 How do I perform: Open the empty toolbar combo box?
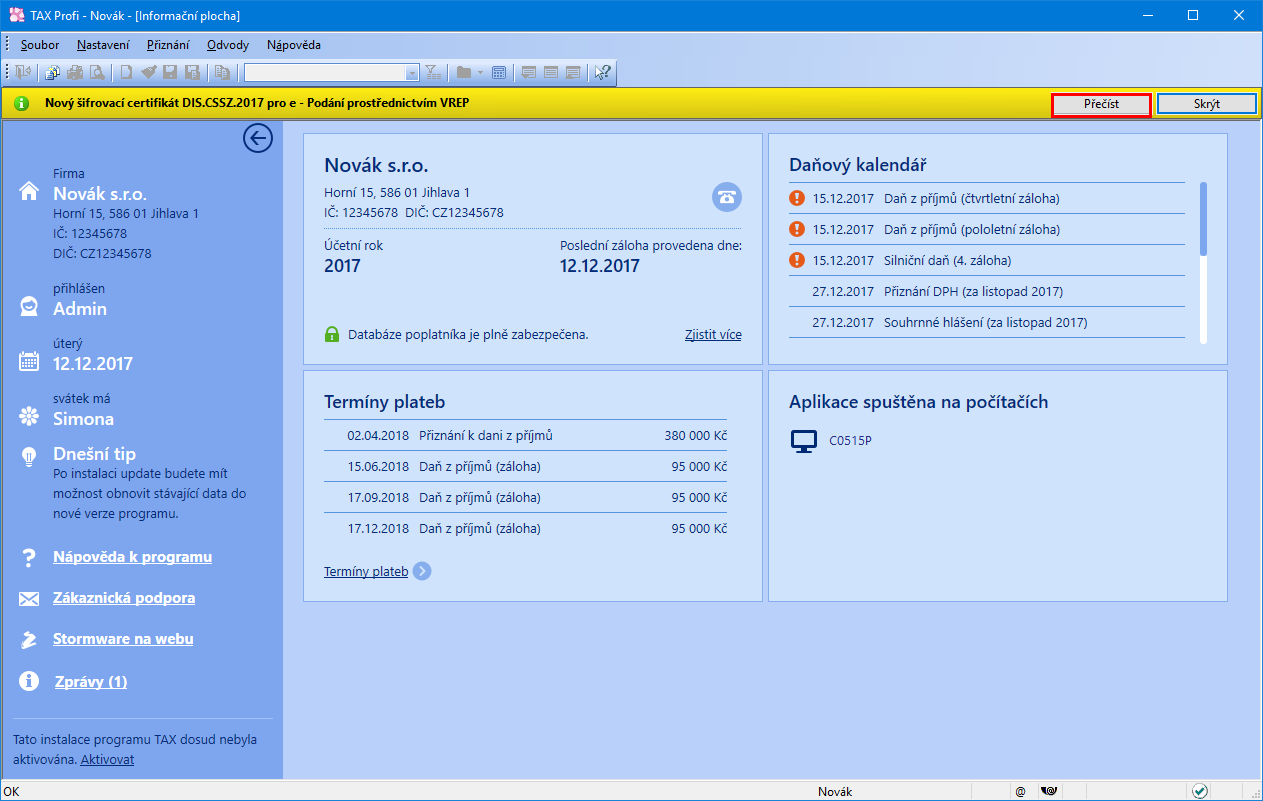pyautogui.click(x=332, y=72)
